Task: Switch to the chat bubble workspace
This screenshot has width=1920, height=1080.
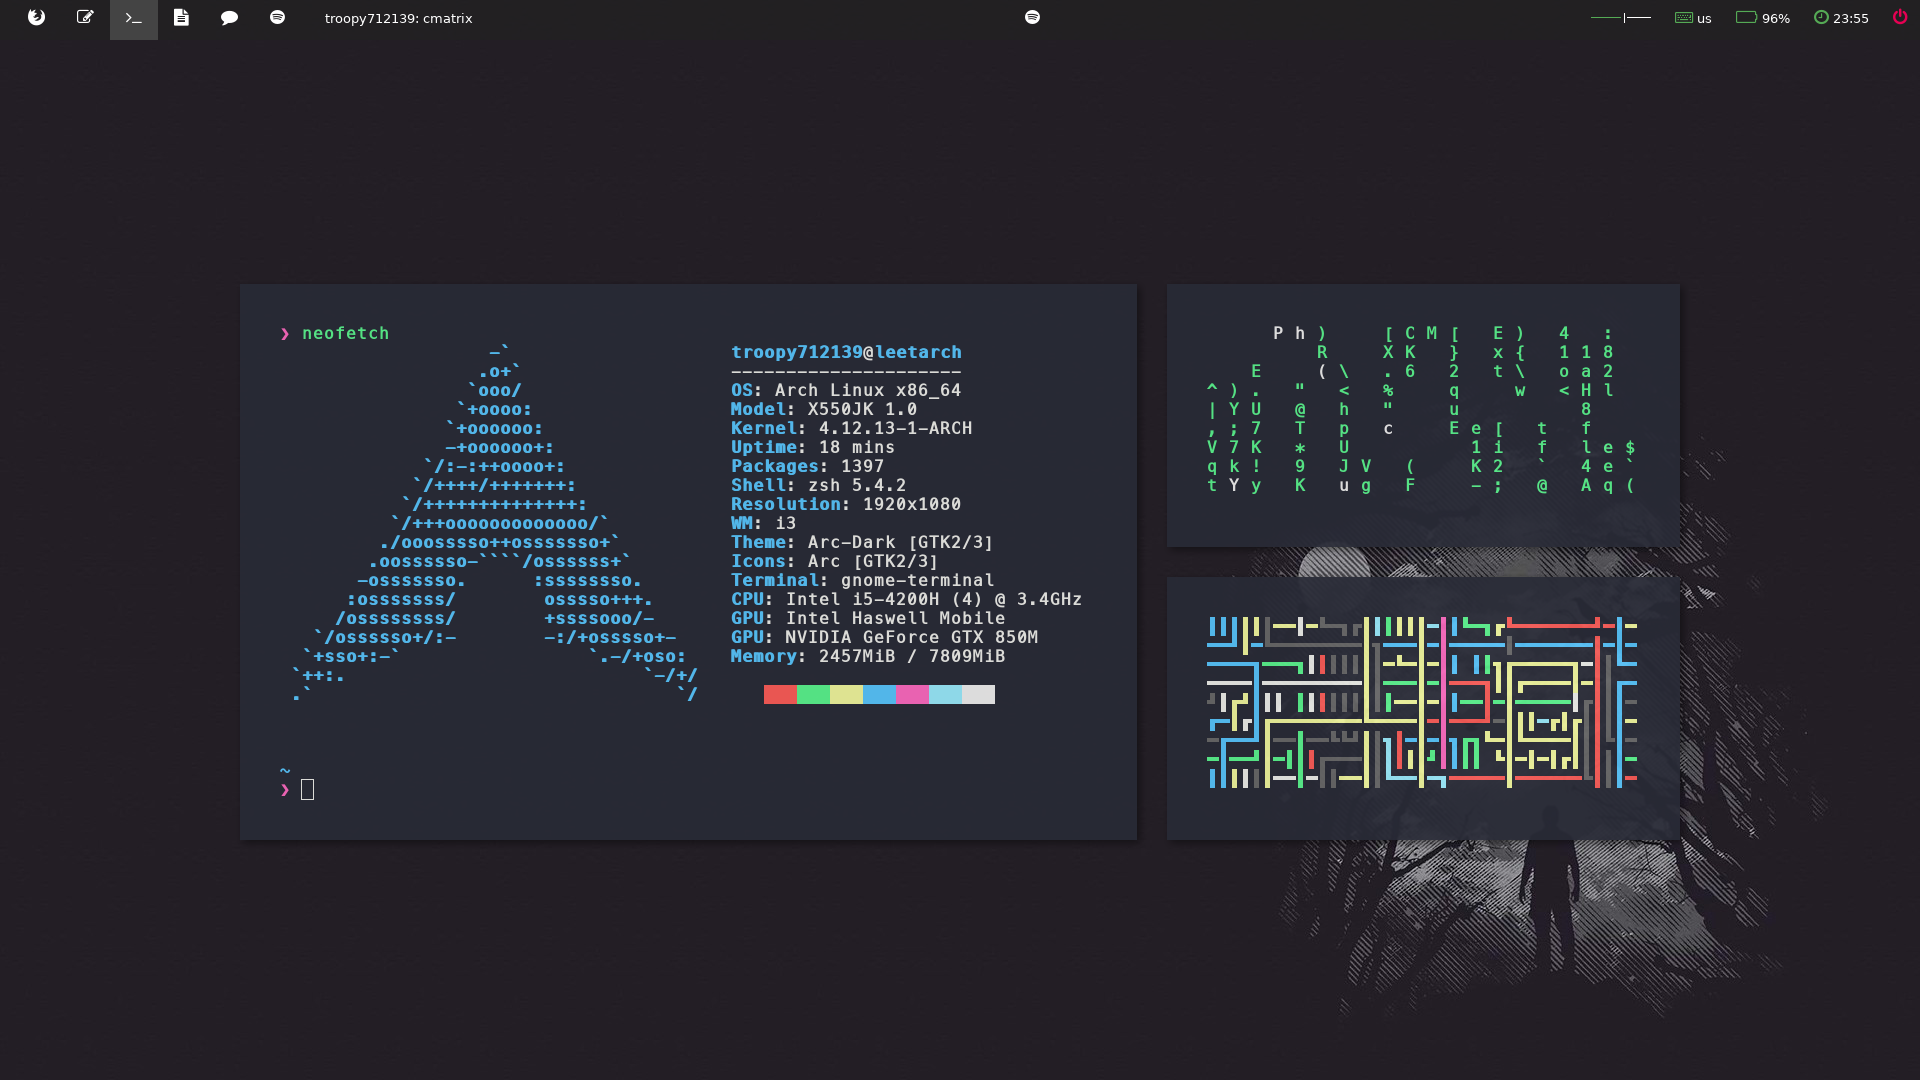Action: pyautogui.click(x=229, y=18)
